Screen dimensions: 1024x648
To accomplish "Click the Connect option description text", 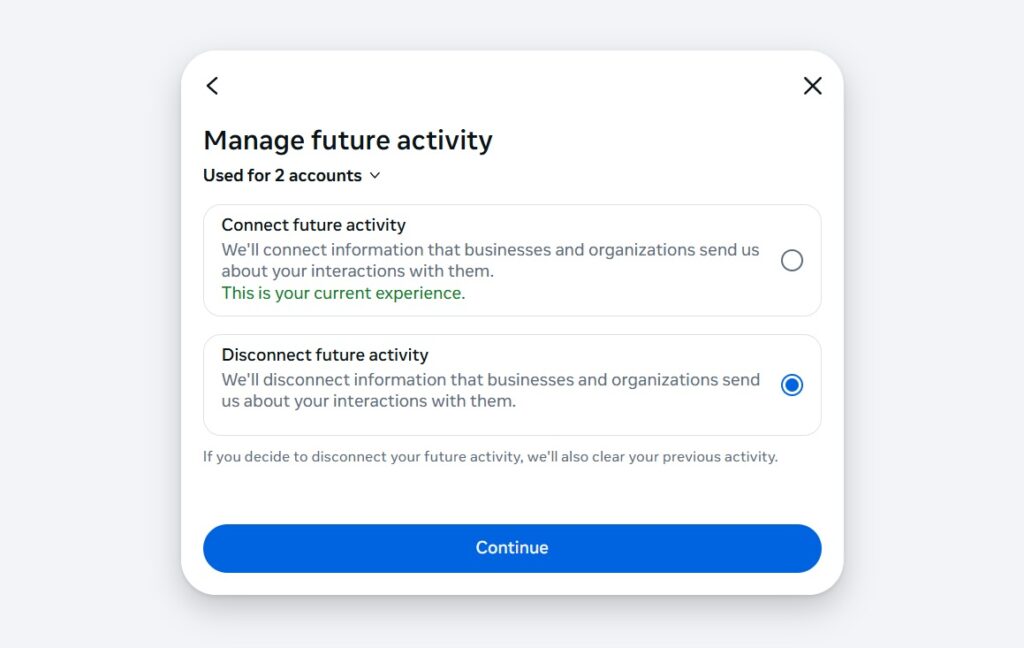I will (490, 260).
